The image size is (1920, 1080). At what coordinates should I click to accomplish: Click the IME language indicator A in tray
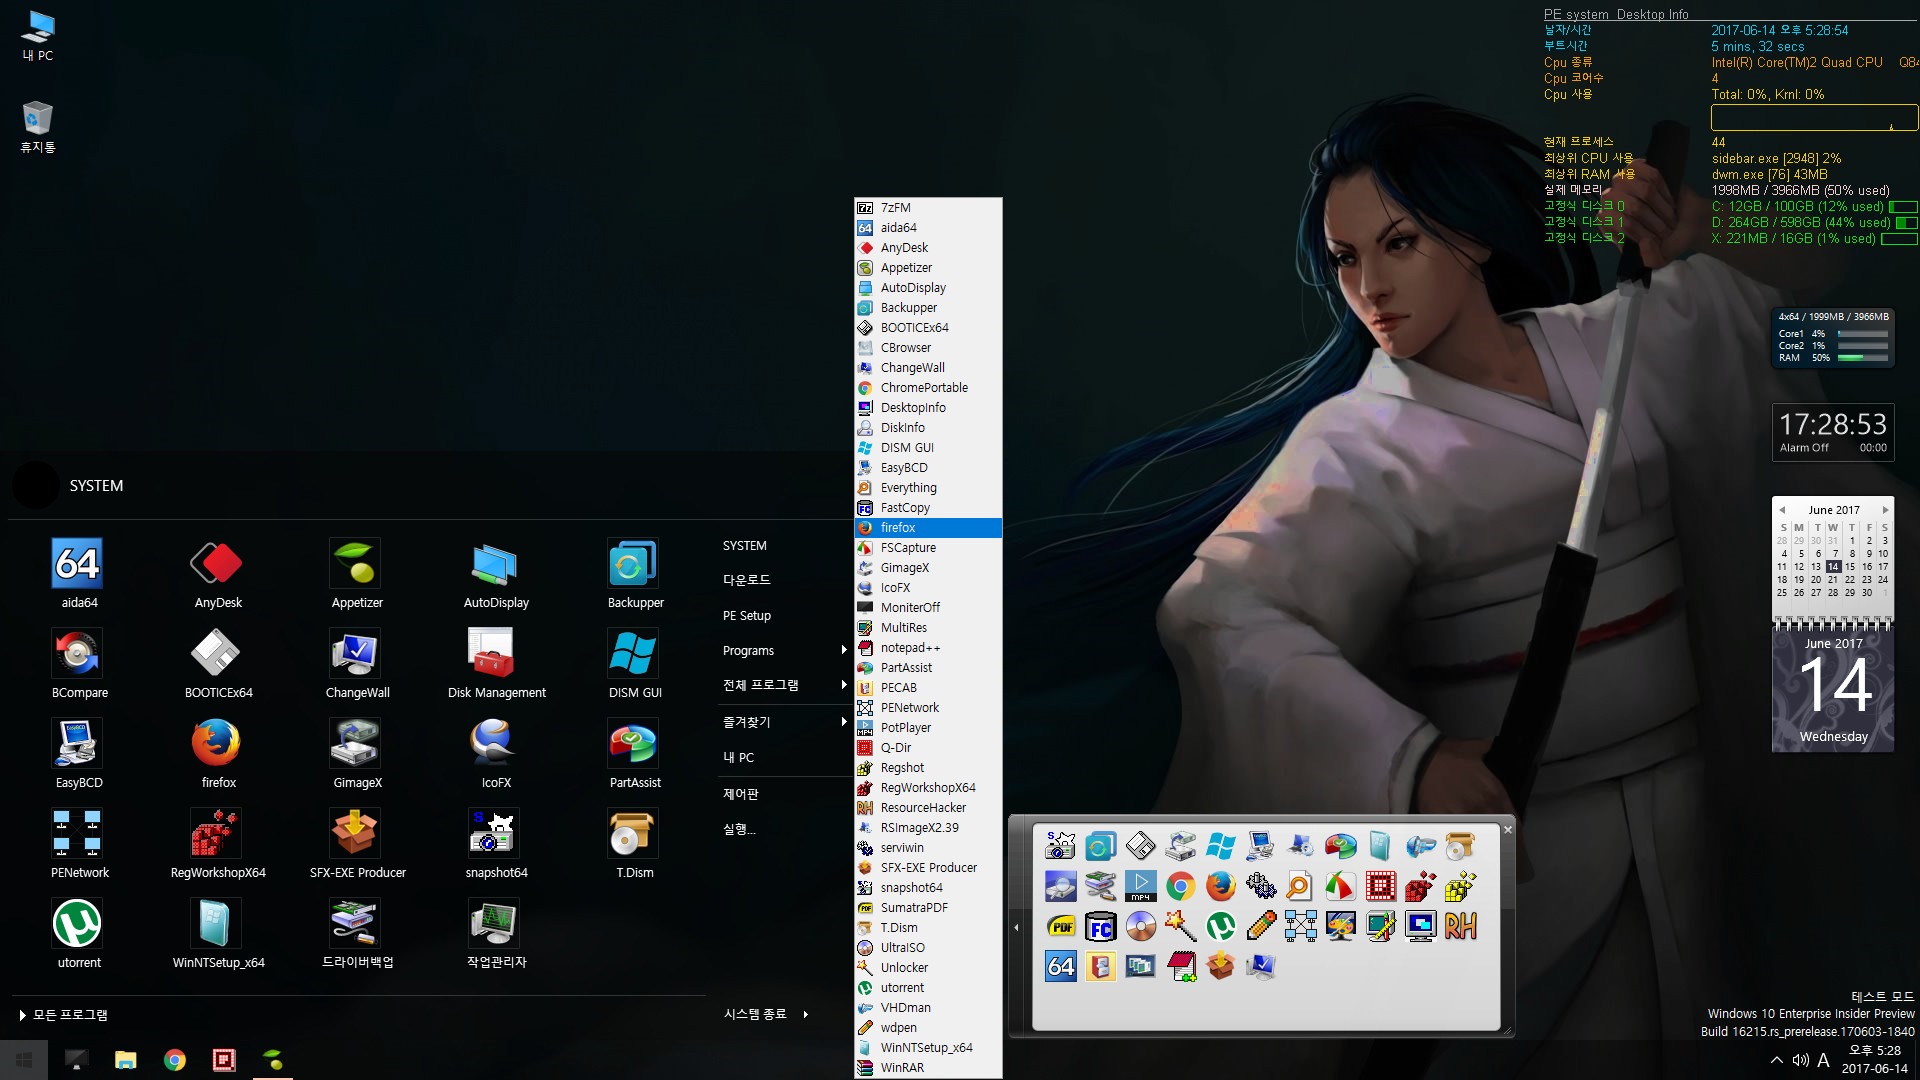pyautogui.click(x=1823, y=1060)
